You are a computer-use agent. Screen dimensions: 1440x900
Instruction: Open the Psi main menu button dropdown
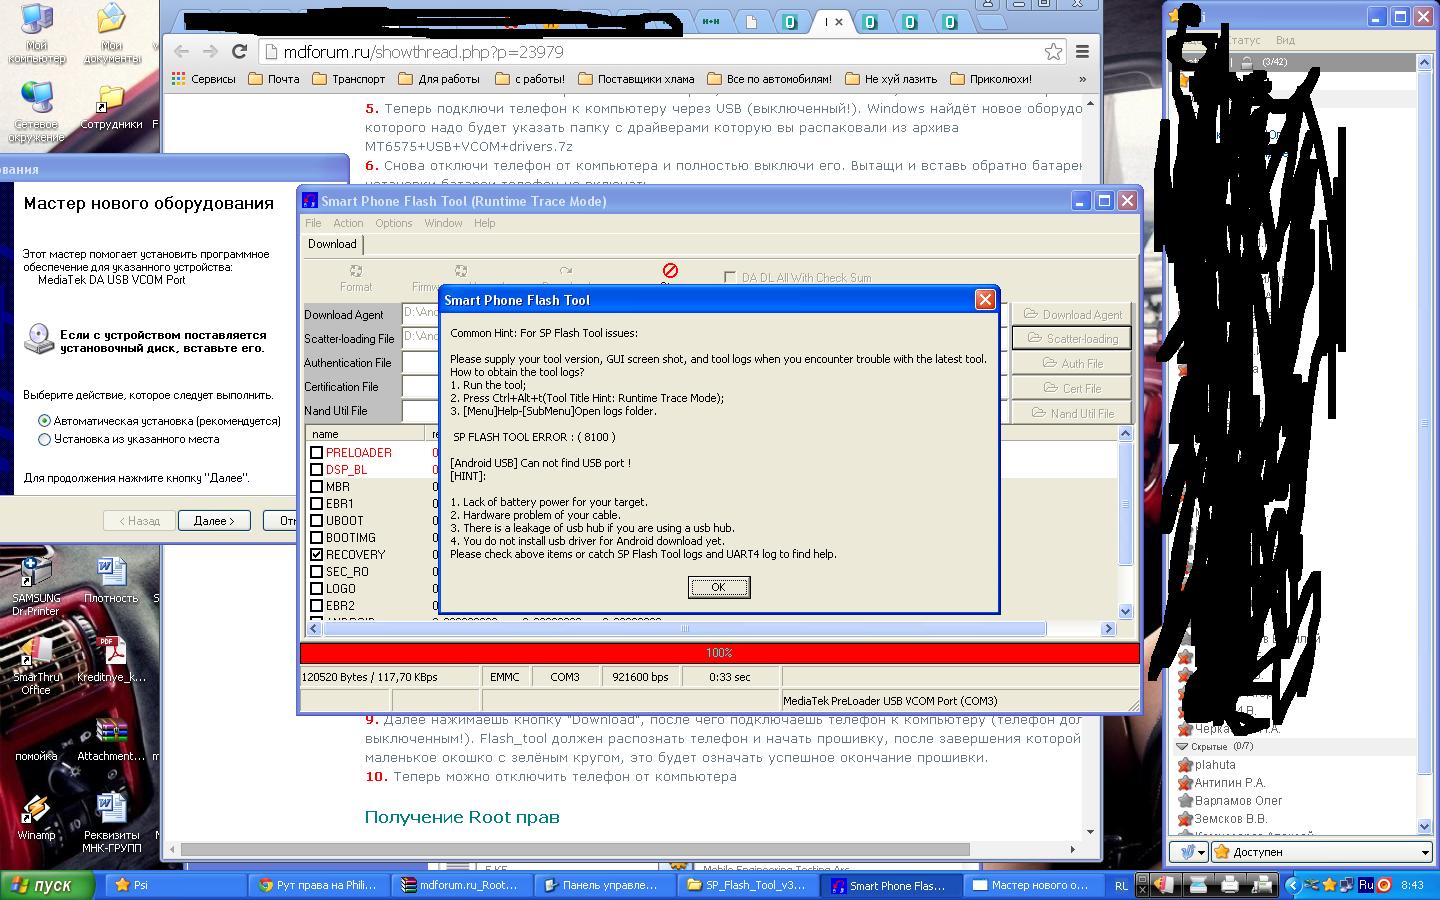coord(1189,852)
